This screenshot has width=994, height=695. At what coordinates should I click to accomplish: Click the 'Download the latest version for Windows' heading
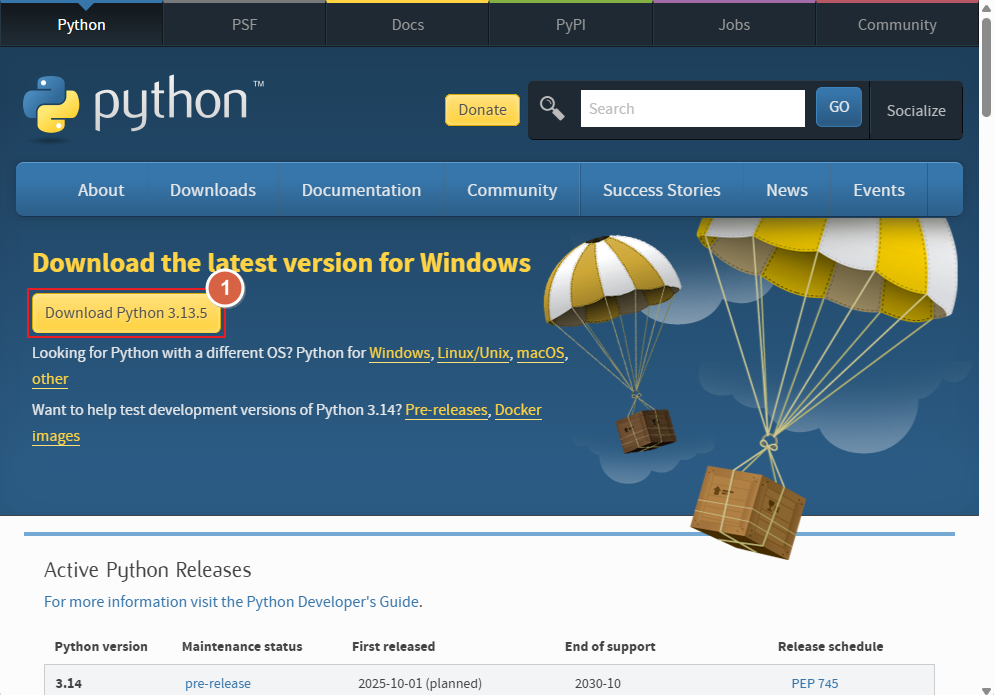point(281,263)
